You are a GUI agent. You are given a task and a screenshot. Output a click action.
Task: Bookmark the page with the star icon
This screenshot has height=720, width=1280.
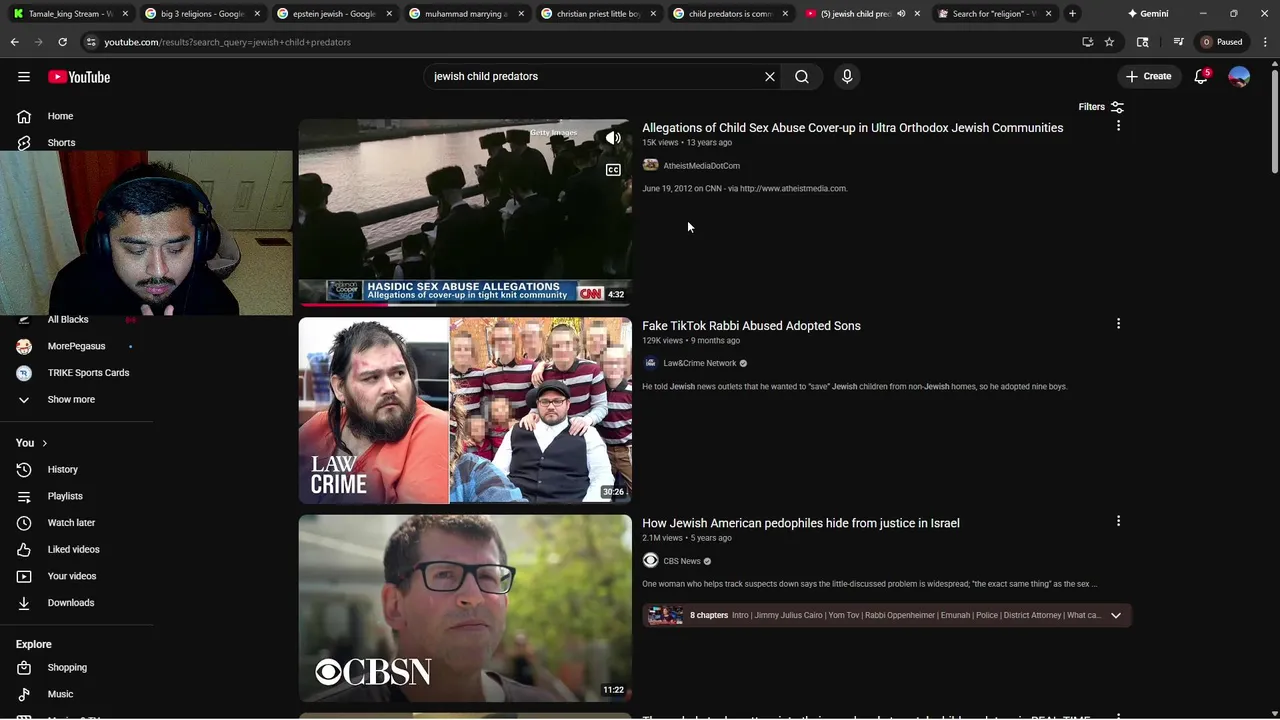(1109, 42)
